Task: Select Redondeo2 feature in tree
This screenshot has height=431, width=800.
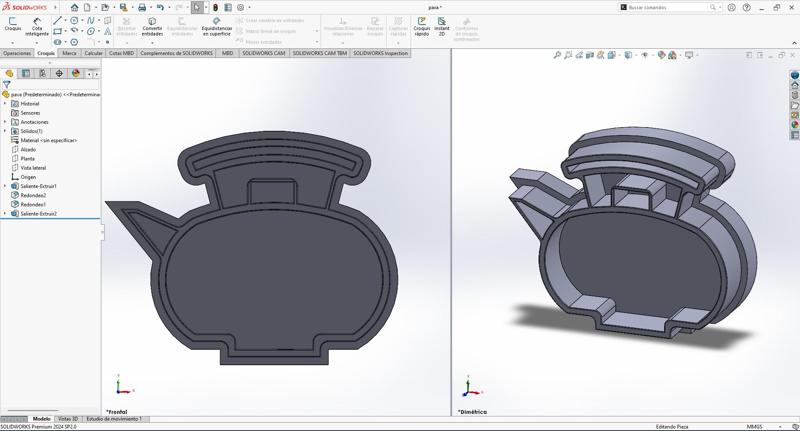Action: coord(33,195)
